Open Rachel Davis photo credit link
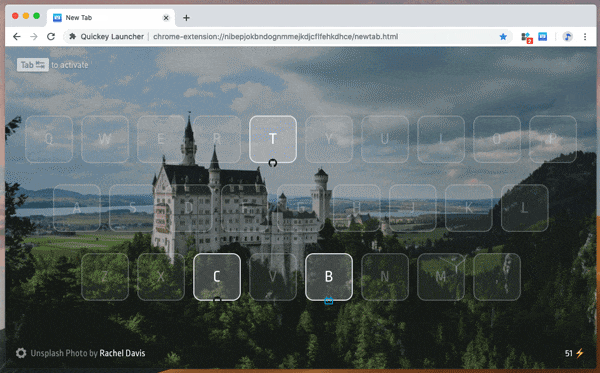The width and height of the screenshot is (600, 373). pos(122,353)
